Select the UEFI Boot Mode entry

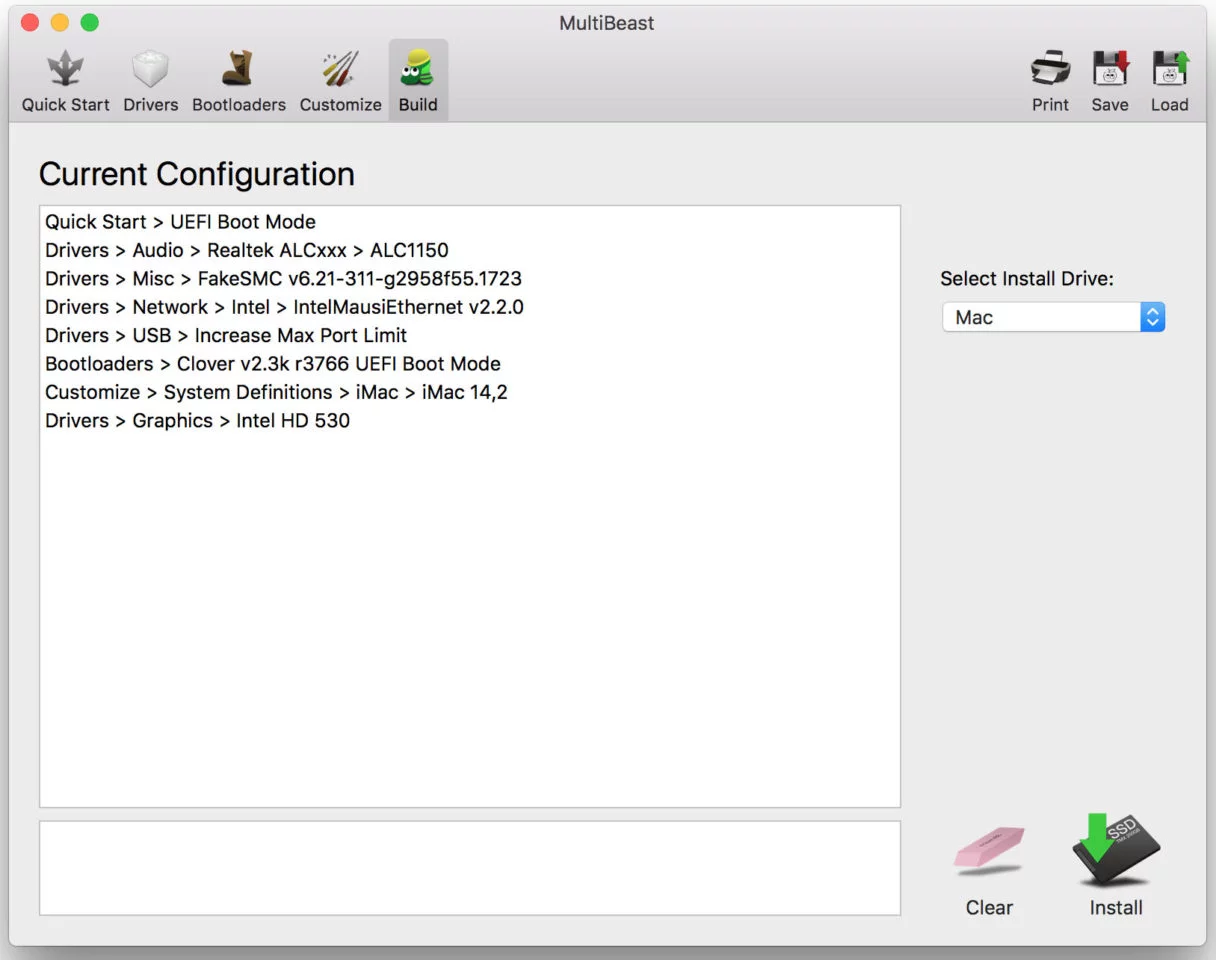click(x=180, y=222)
